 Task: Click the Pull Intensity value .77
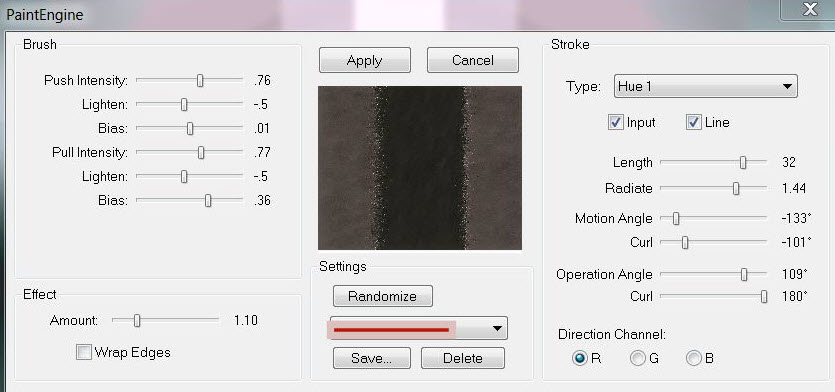pos(263,153)
